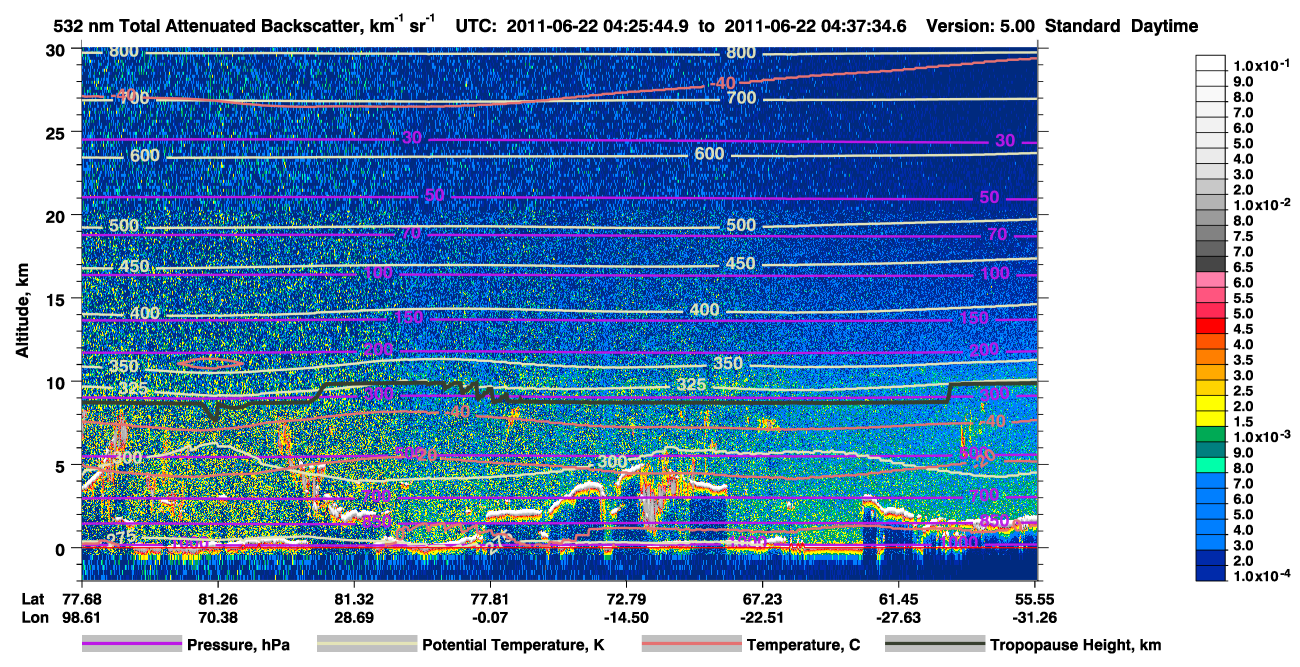This screenshot has height=667, width=1300.
Task: Click the color bar label '1.0x10-2'
Action: click(1262, 203)
